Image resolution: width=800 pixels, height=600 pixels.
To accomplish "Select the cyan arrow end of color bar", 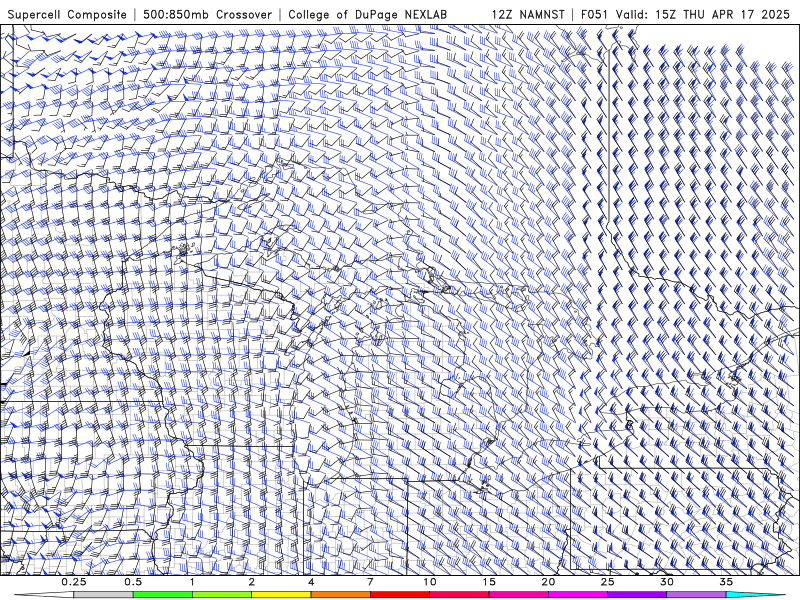I will coord(755,595).
